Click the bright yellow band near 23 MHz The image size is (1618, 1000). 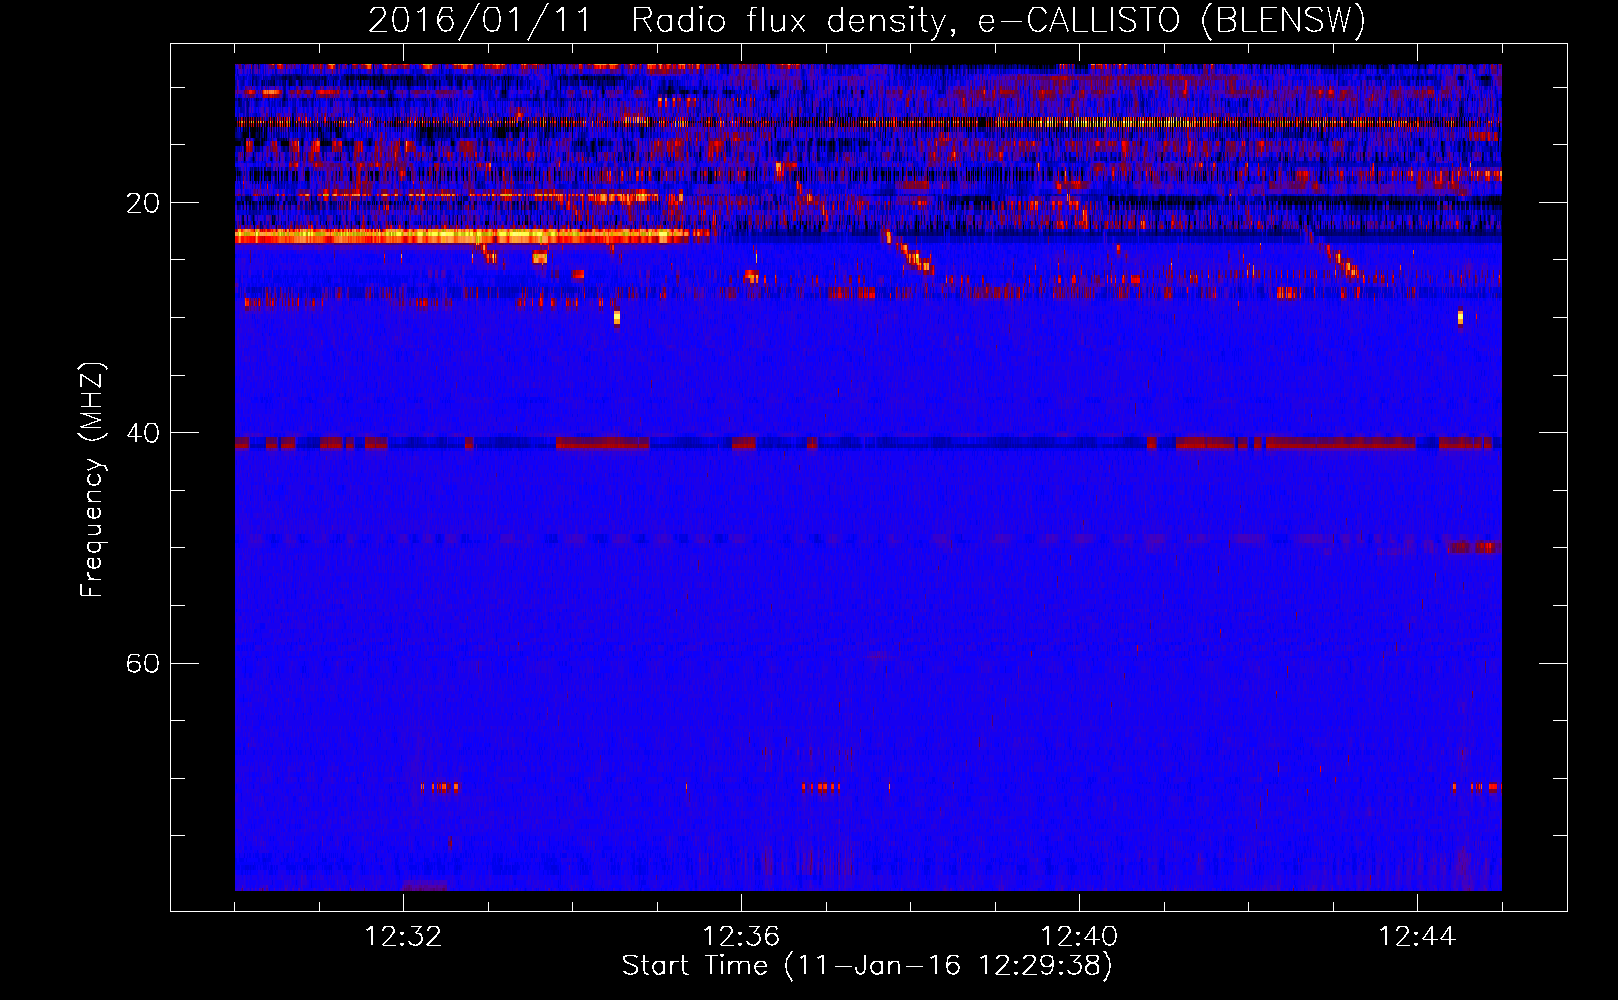coord(472,236)
